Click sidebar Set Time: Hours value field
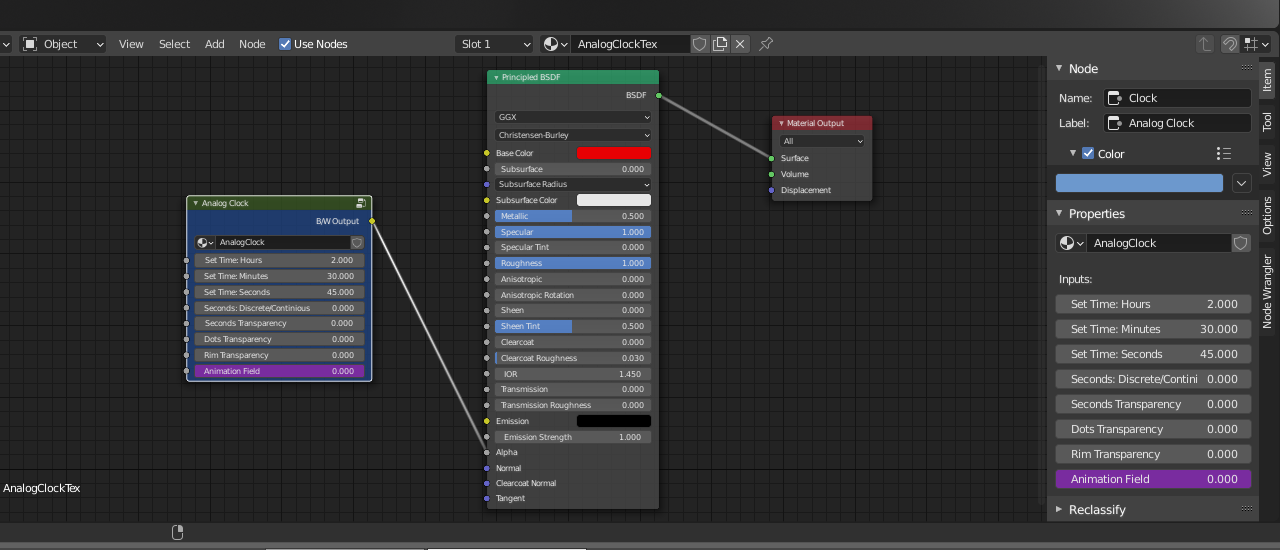 pos(1153,304)
